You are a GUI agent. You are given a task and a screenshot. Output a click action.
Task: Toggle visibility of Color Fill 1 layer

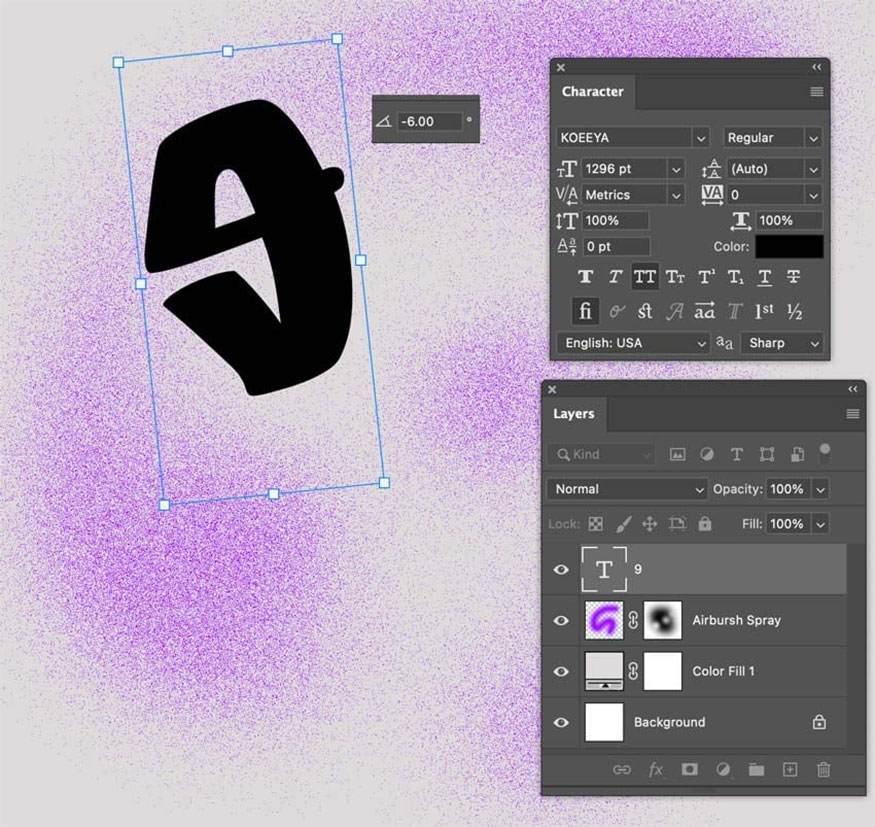coord(562,671)
